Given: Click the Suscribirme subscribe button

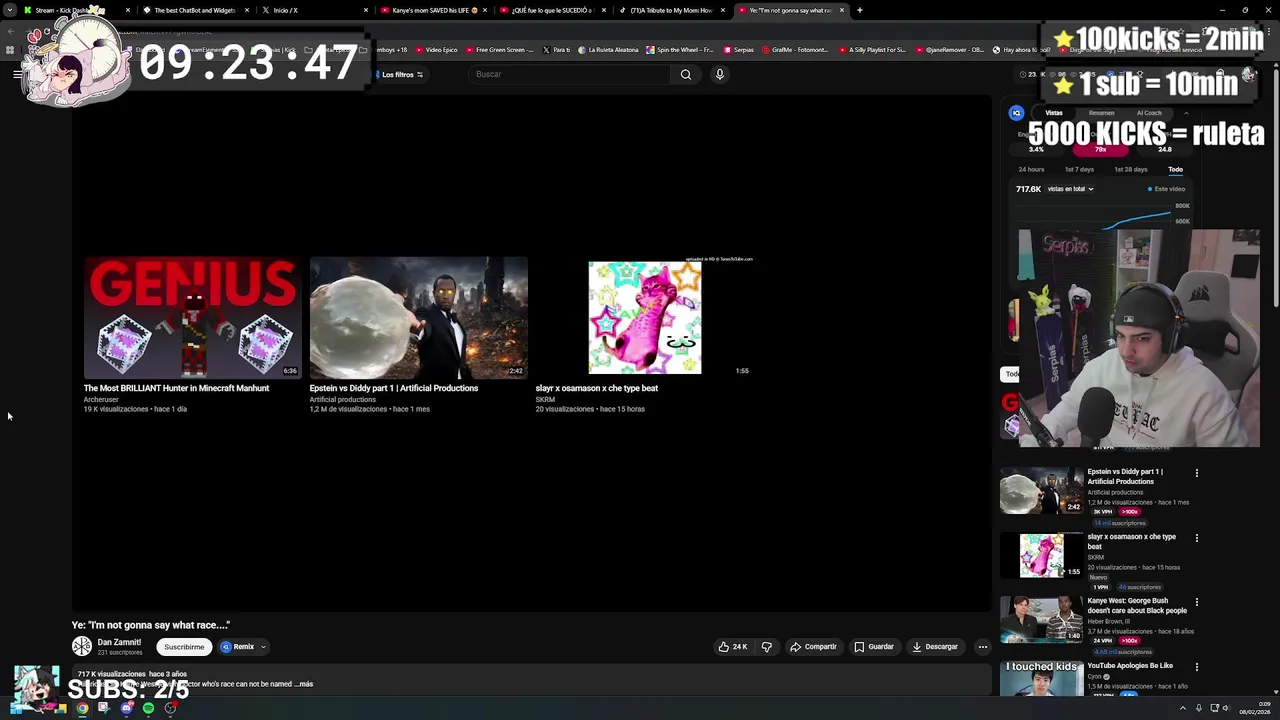Looking at the screenshot, I should [x=184, y=646].
